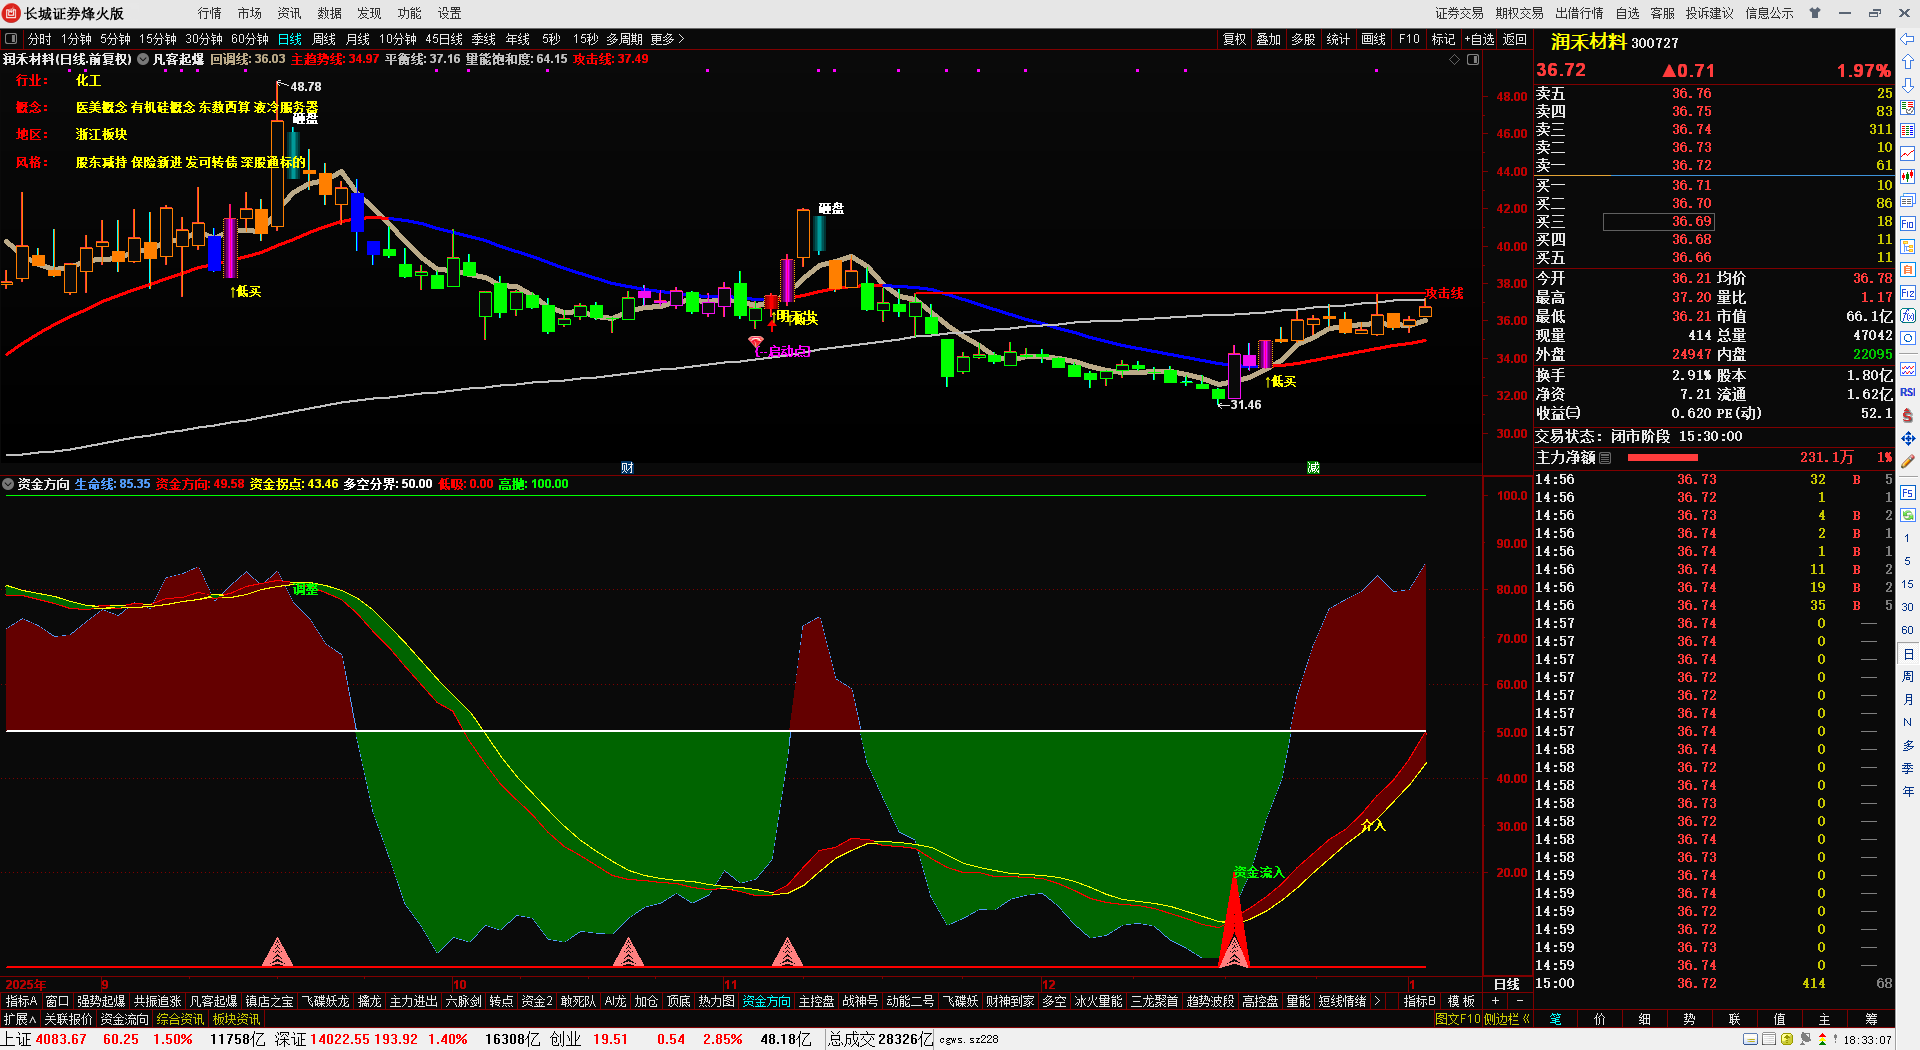Click the satellite connection status icon

coord(1806,1040)
